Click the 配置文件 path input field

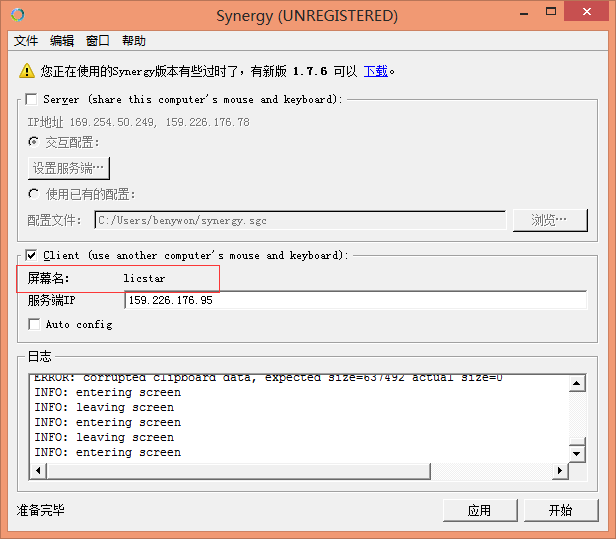(x=300, y=220)
